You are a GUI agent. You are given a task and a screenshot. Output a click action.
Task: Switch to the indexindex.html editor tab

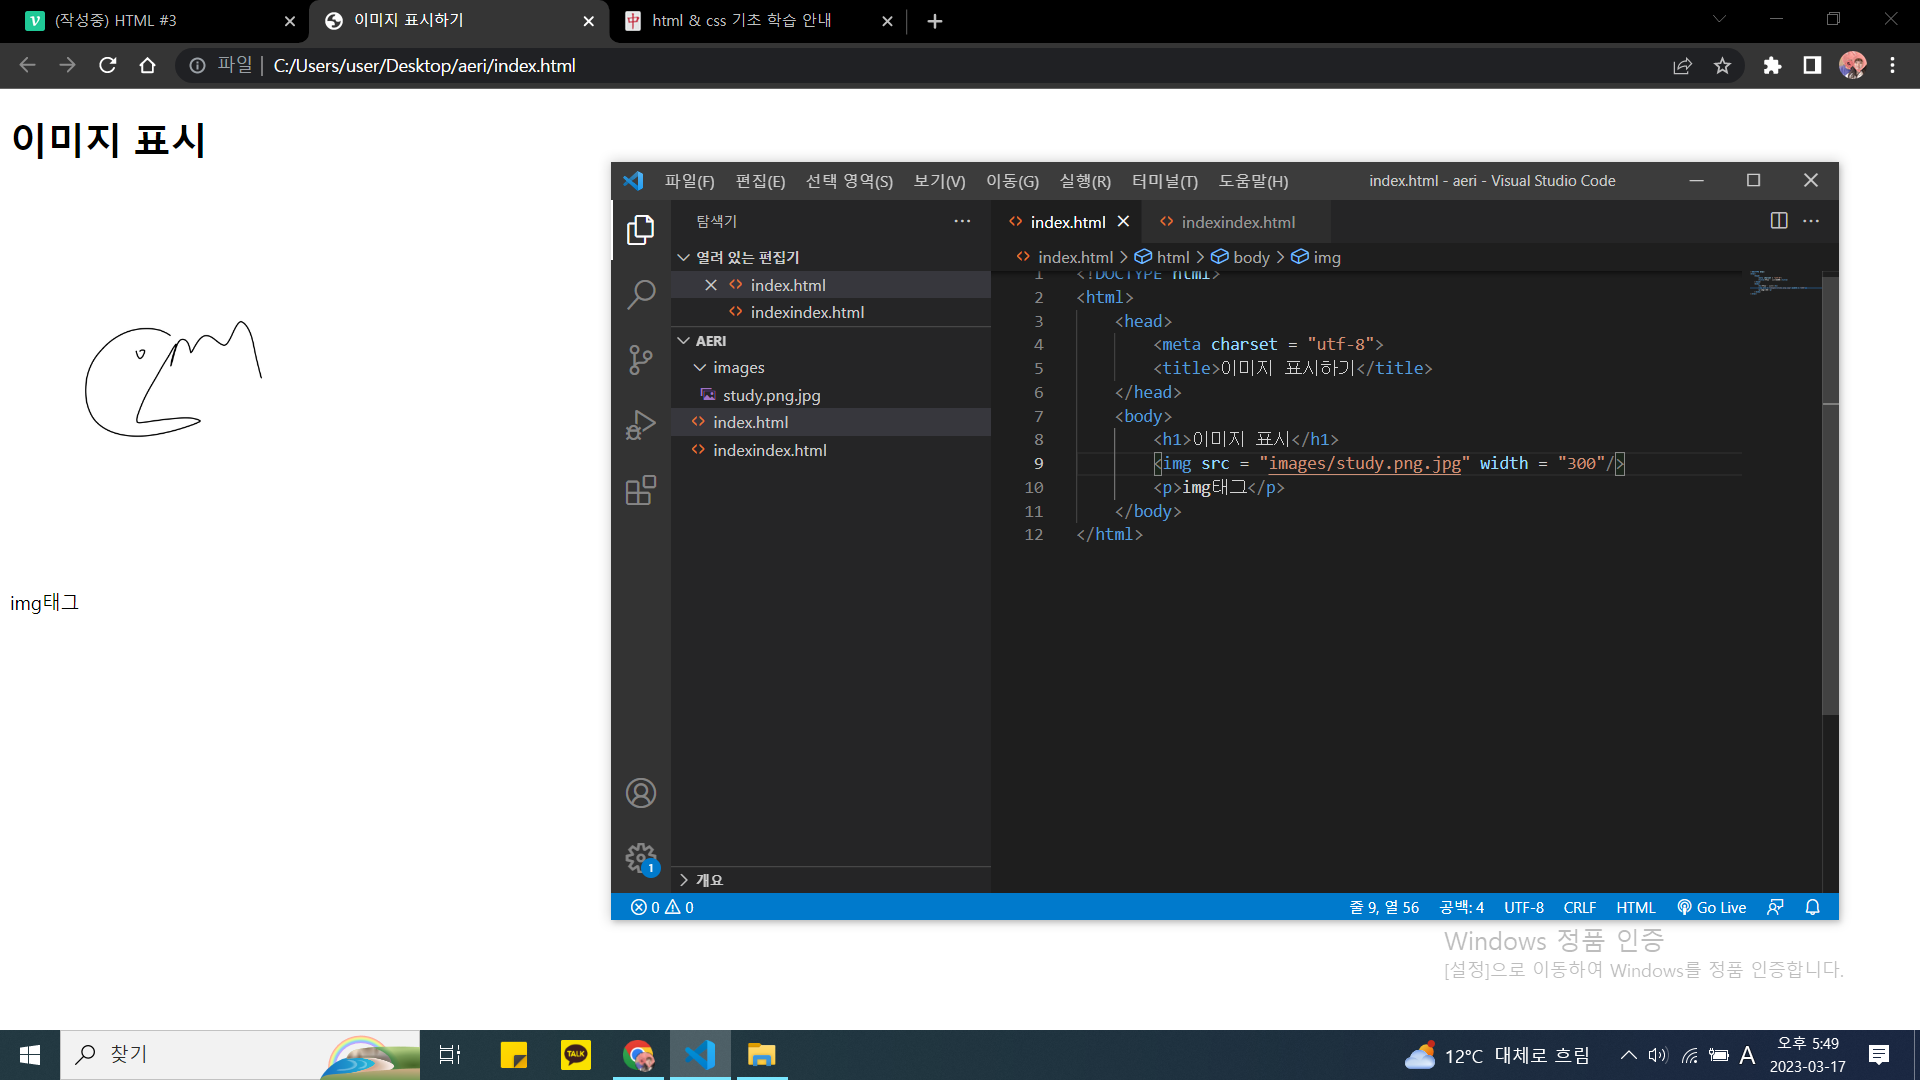pyautogui.click(x=1237, y=222)
